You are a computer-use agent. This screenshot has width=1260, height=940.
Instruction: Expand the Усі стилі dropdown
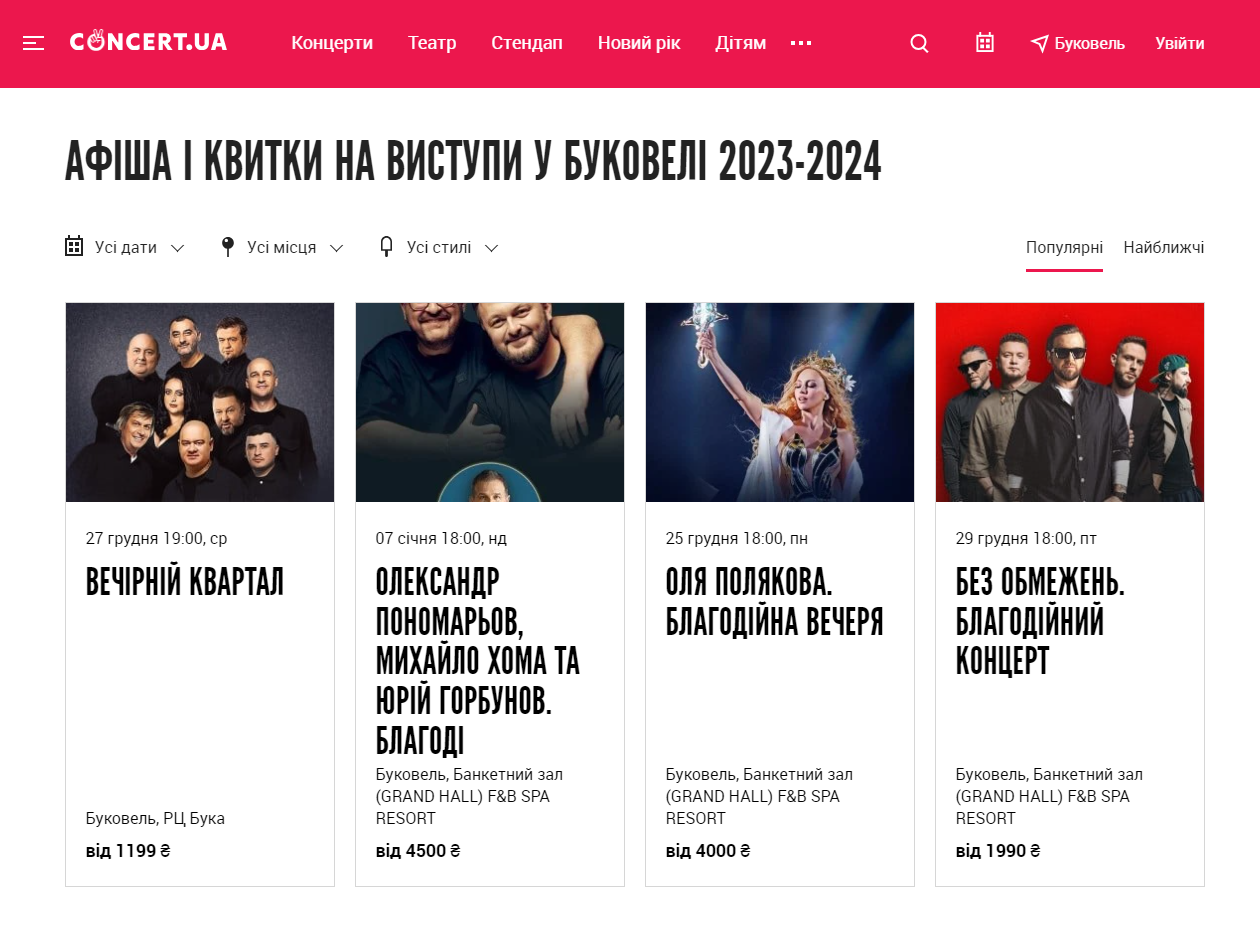point(439,247)
